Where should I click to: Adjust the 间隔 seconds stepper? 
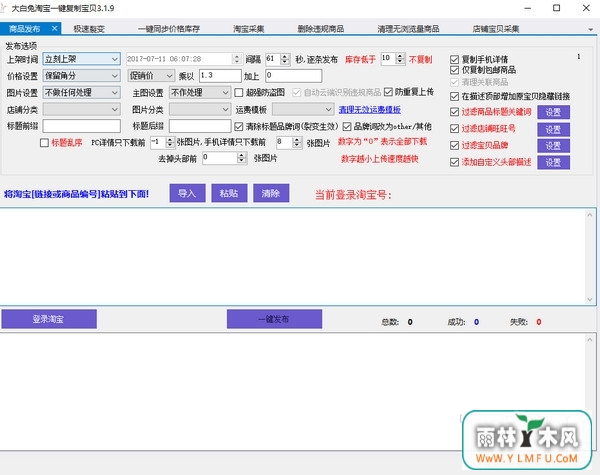coord(285,59)
